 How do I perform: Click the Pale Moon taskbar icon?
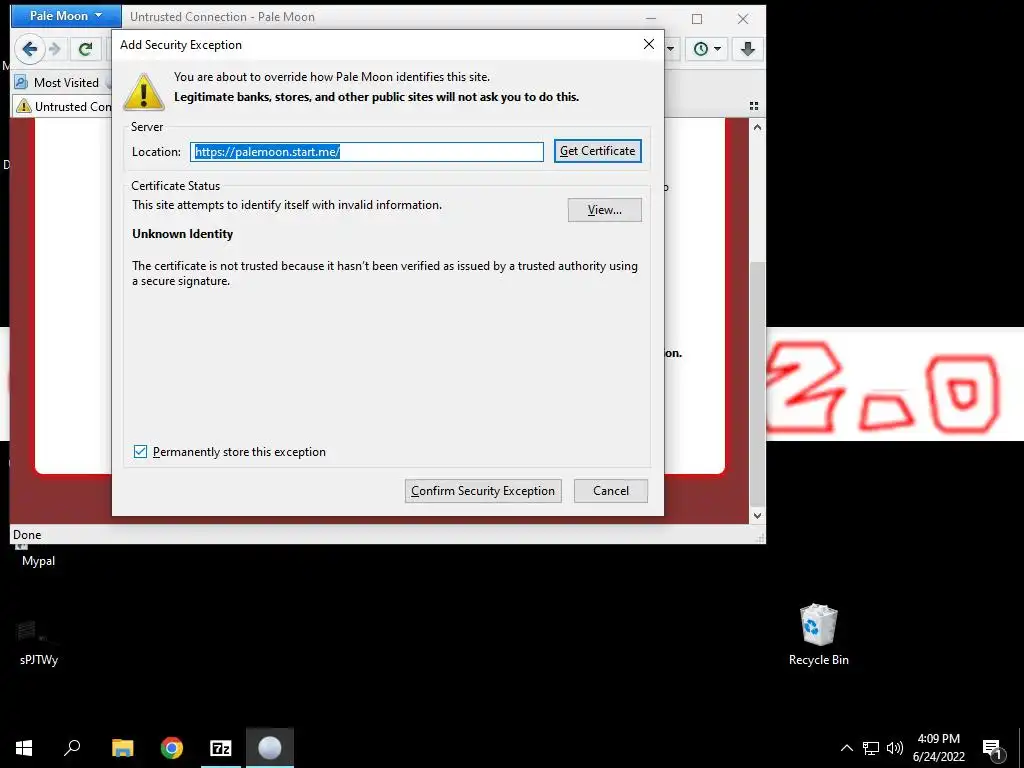270,748
